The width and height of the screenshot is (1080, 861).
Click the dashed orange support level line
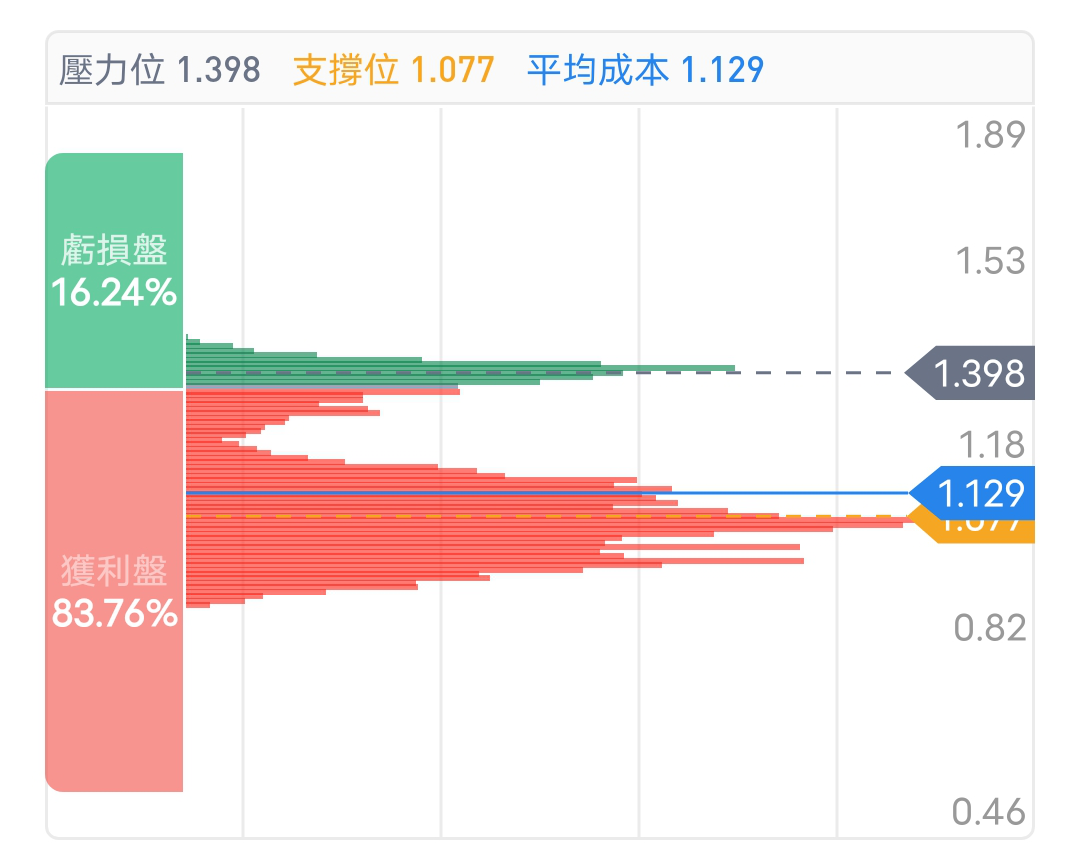553,516
